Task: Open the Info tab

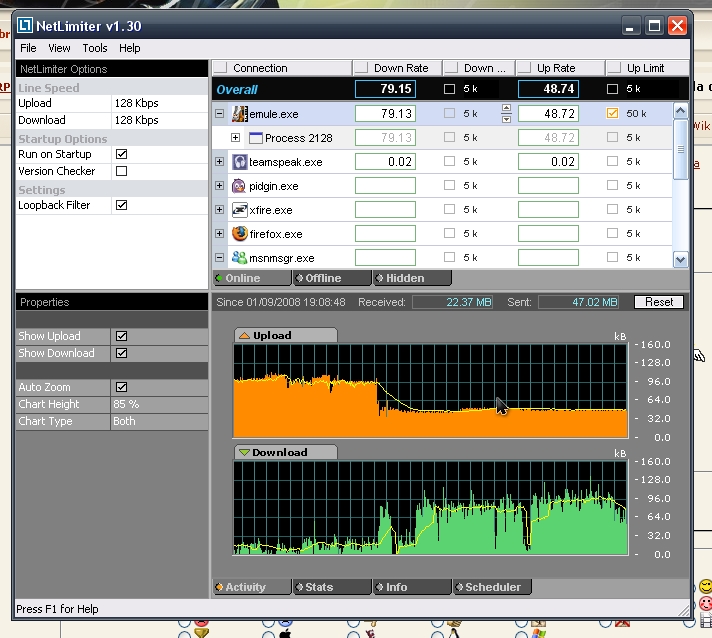Action: click(412, 587)
